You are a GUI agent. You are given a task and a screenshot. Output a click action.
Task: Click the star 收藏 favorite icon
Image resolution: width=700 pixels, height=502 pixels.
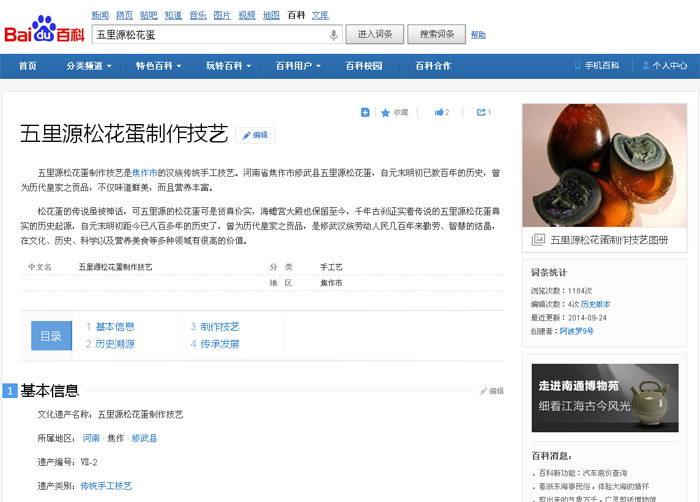coord(385,113)
